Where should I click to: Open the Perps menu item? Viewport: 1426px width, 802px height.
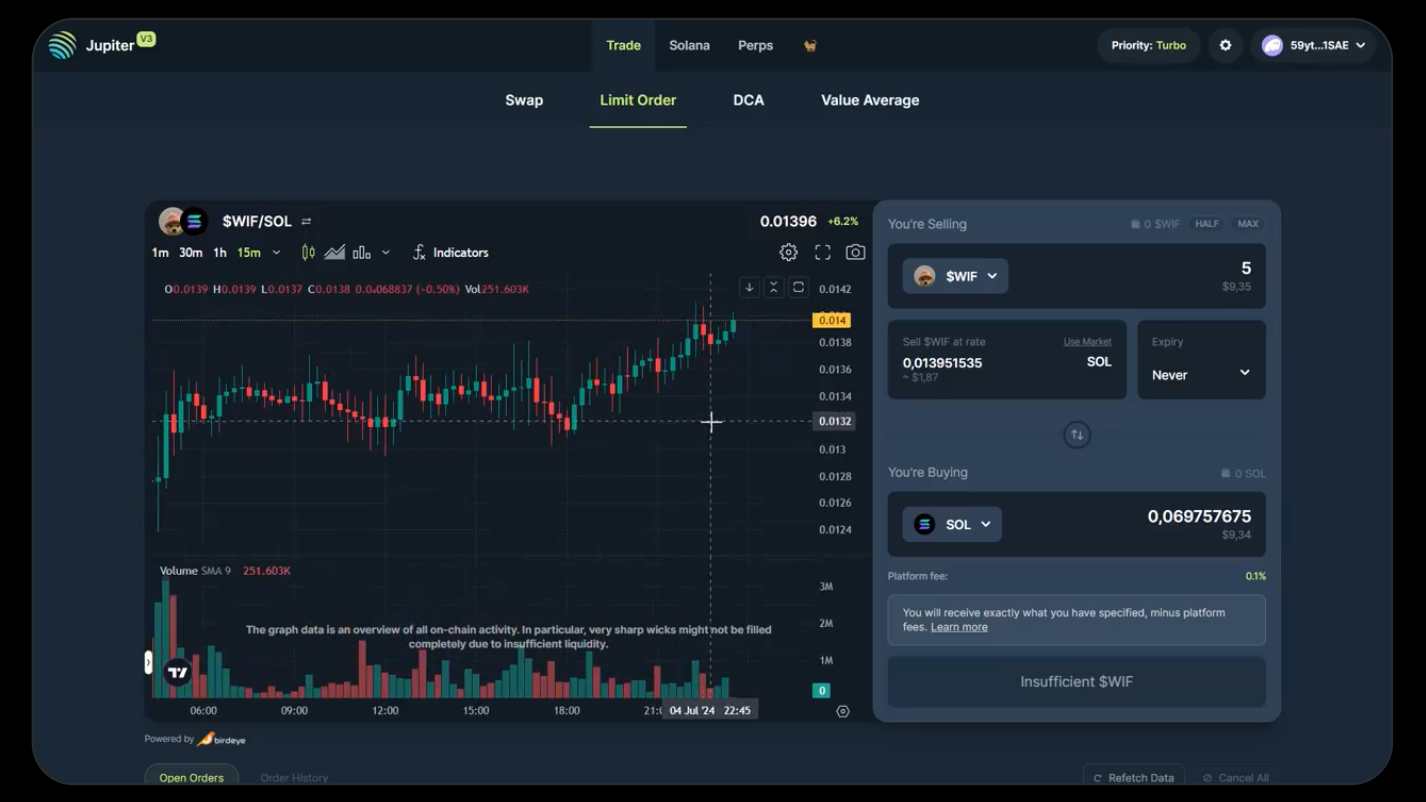tap(755, 45)
